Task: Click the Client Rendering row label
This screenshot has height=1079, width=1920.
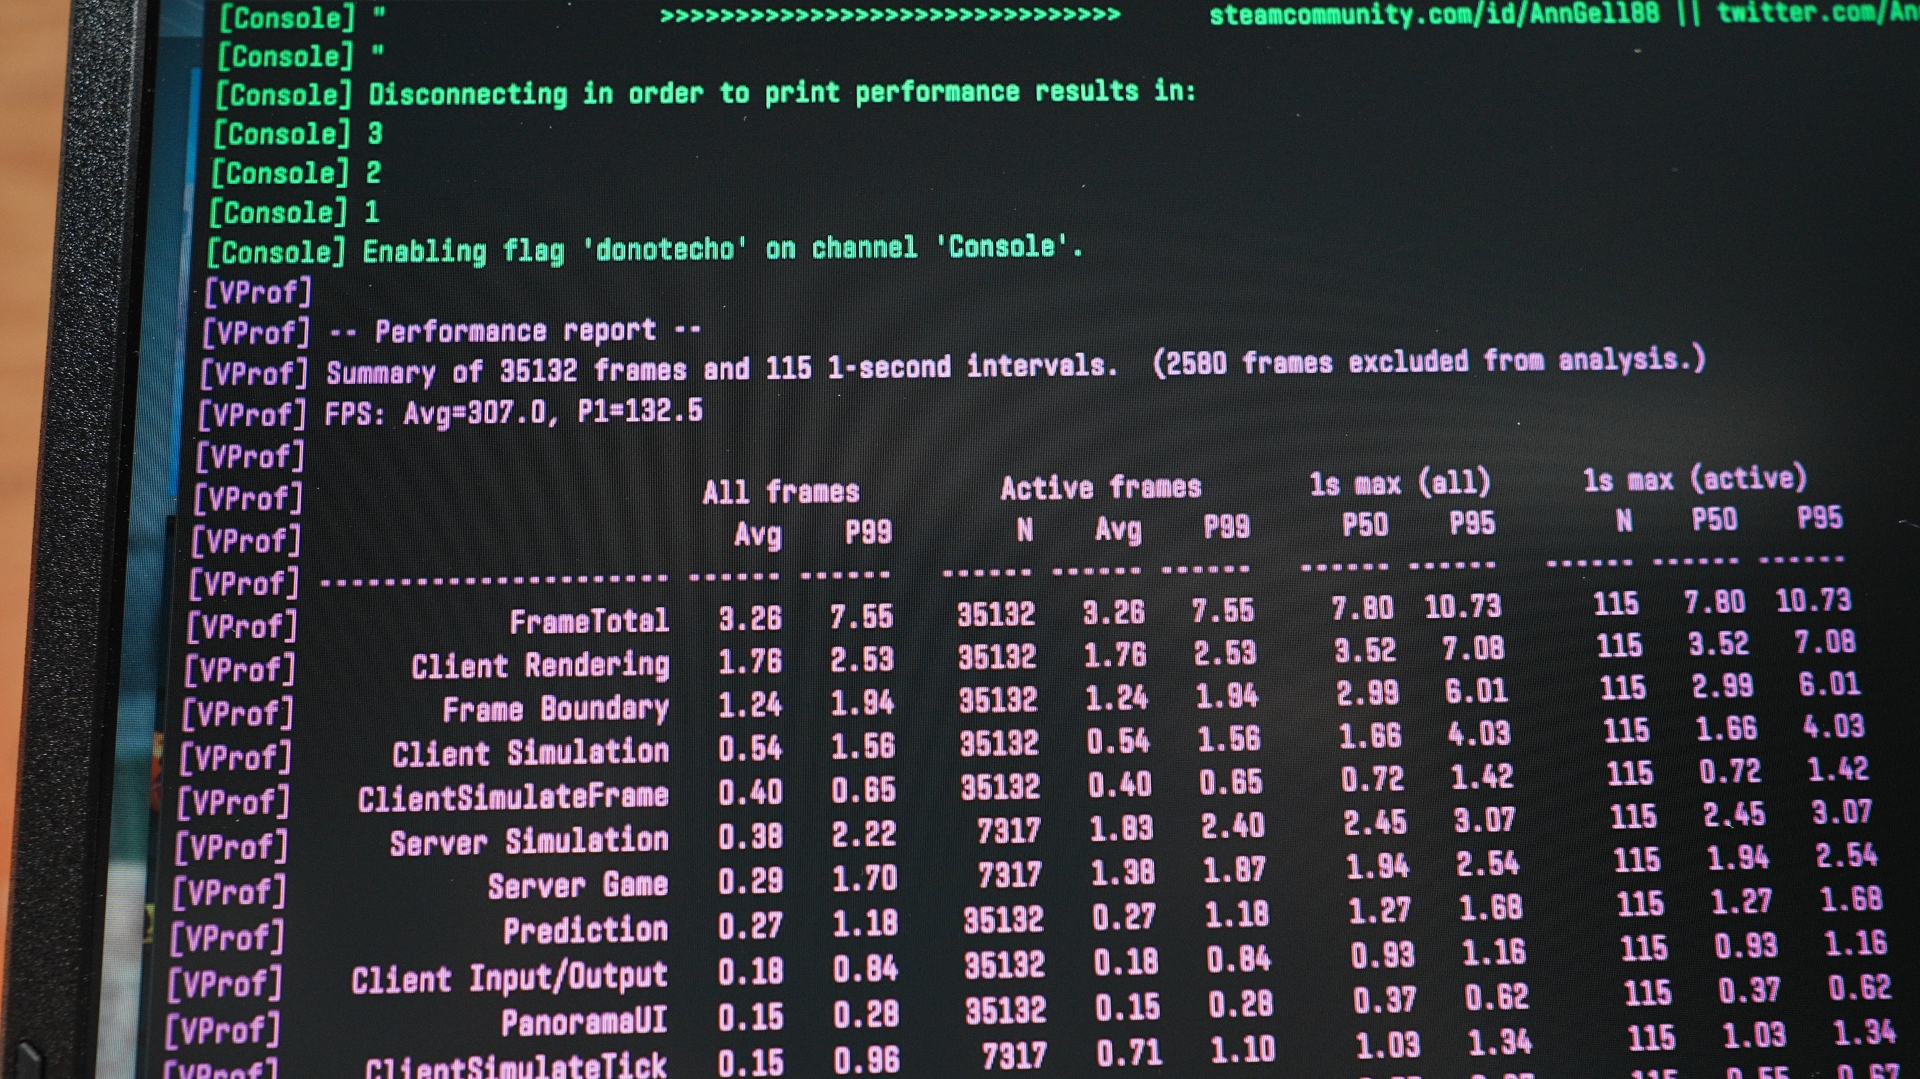Action: (x=540, y=666)
